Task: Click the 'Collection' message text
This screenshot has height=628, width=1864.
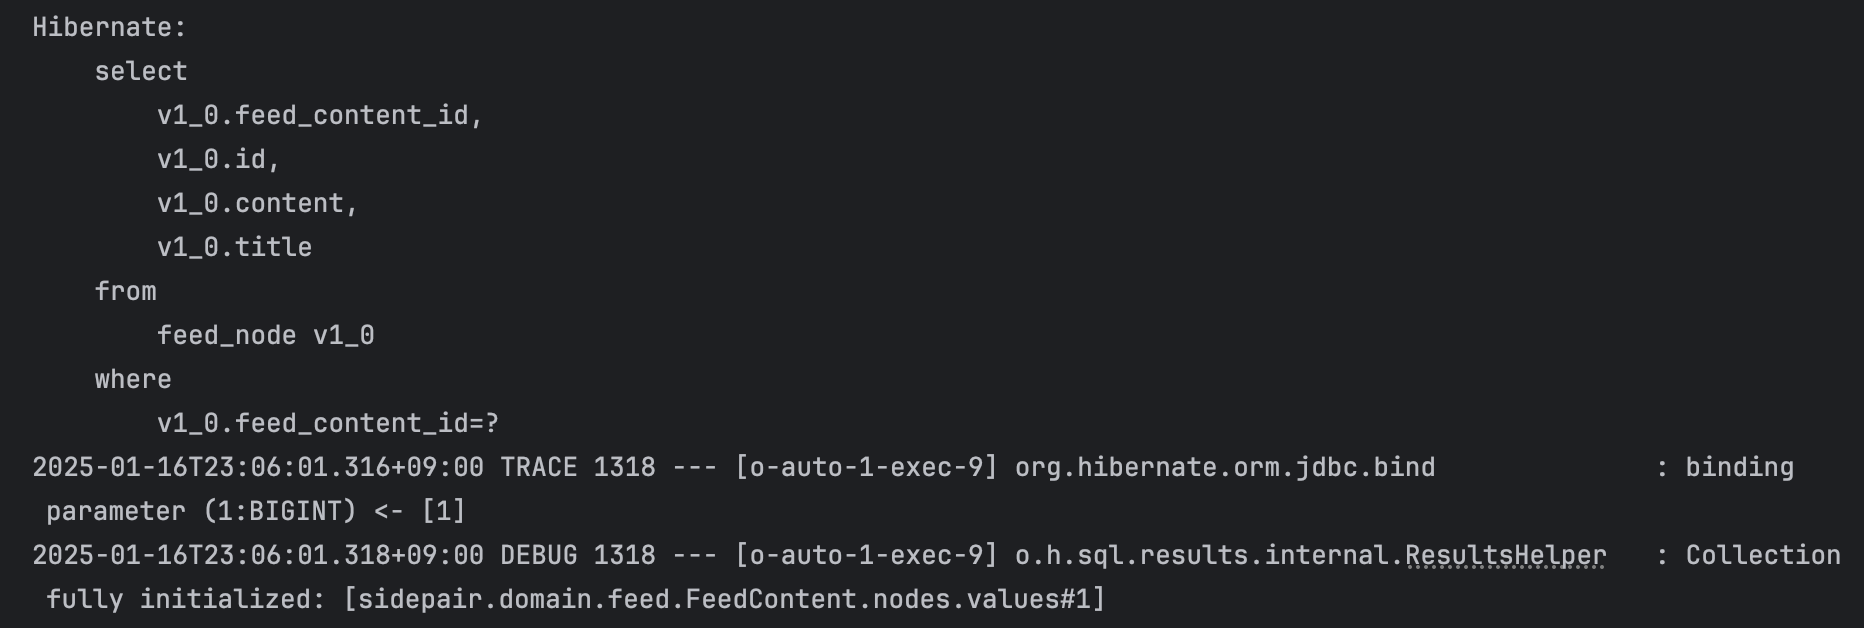Action: point(1762,556)
